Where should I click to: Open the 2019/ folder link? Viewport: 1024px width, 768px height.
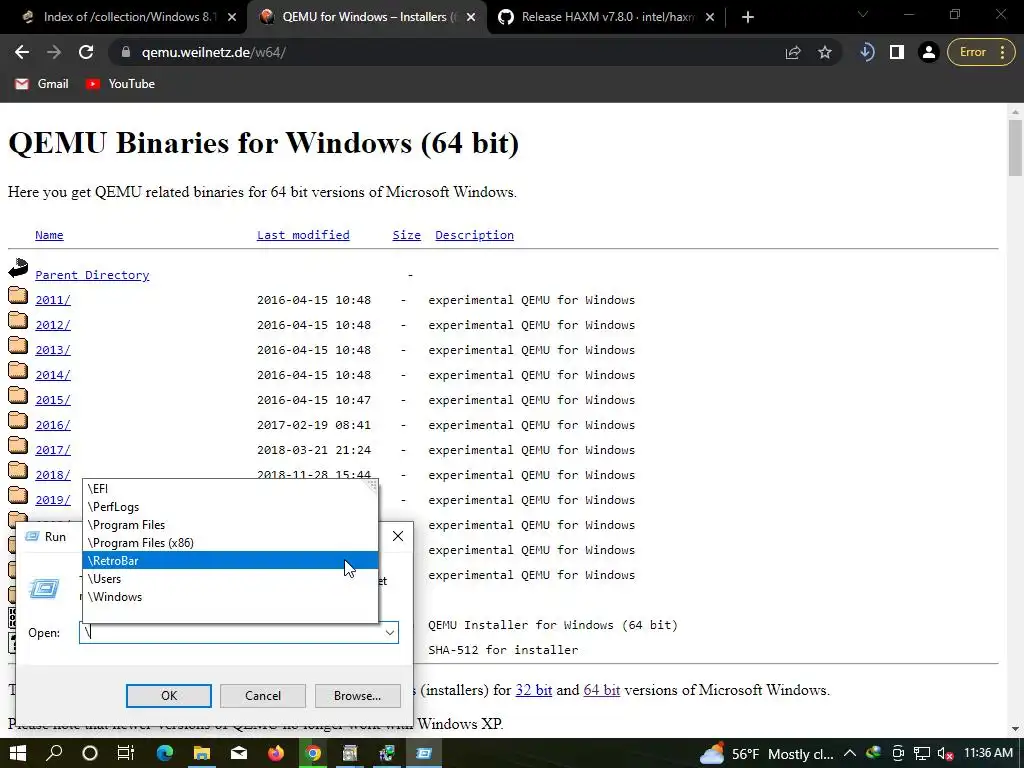coord(53,500)
